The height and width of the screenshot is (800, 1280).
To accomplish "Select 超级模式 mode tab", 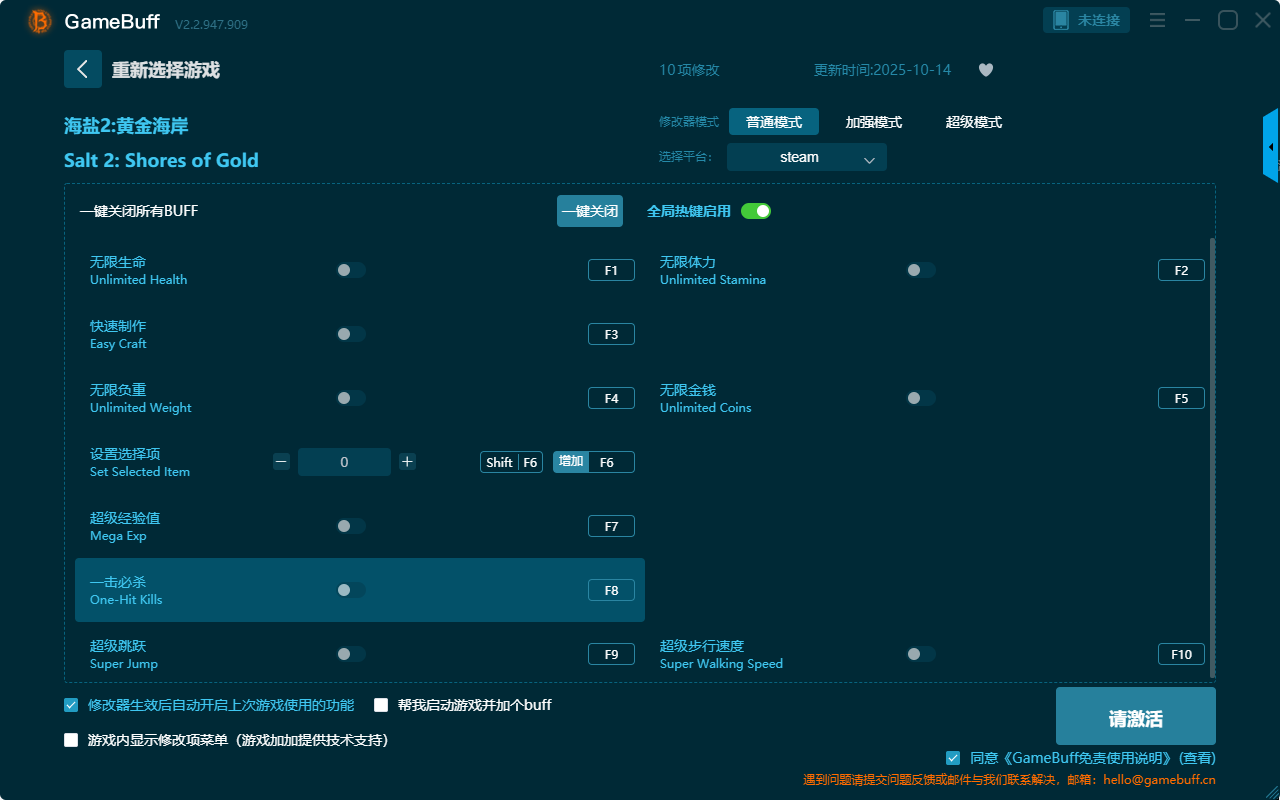I will (x=973, y=122).
